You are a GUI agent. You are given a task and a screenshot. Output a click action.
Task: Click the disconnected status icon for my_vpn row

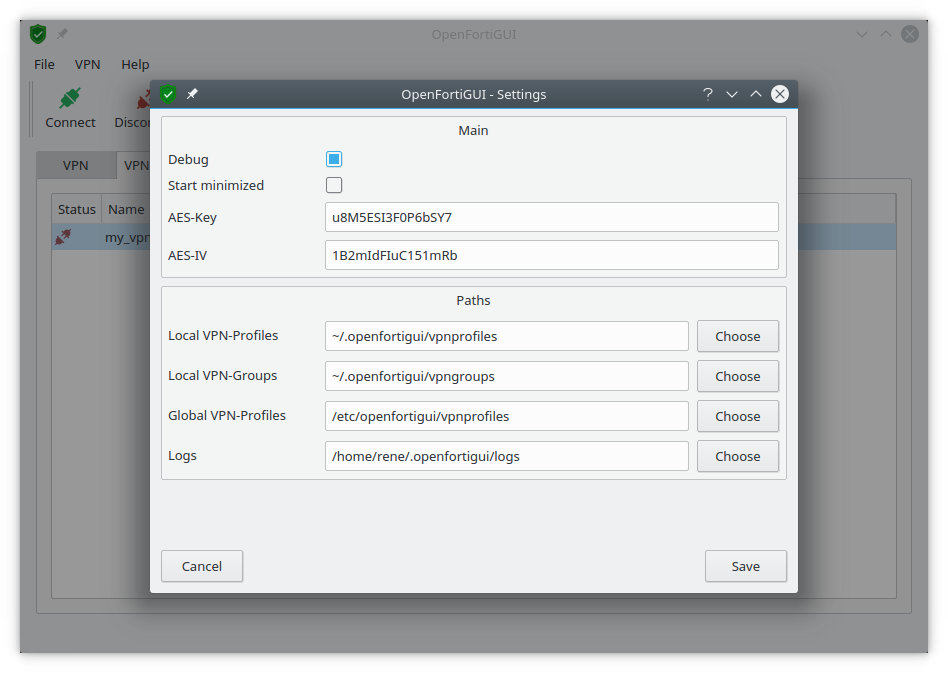63,236
